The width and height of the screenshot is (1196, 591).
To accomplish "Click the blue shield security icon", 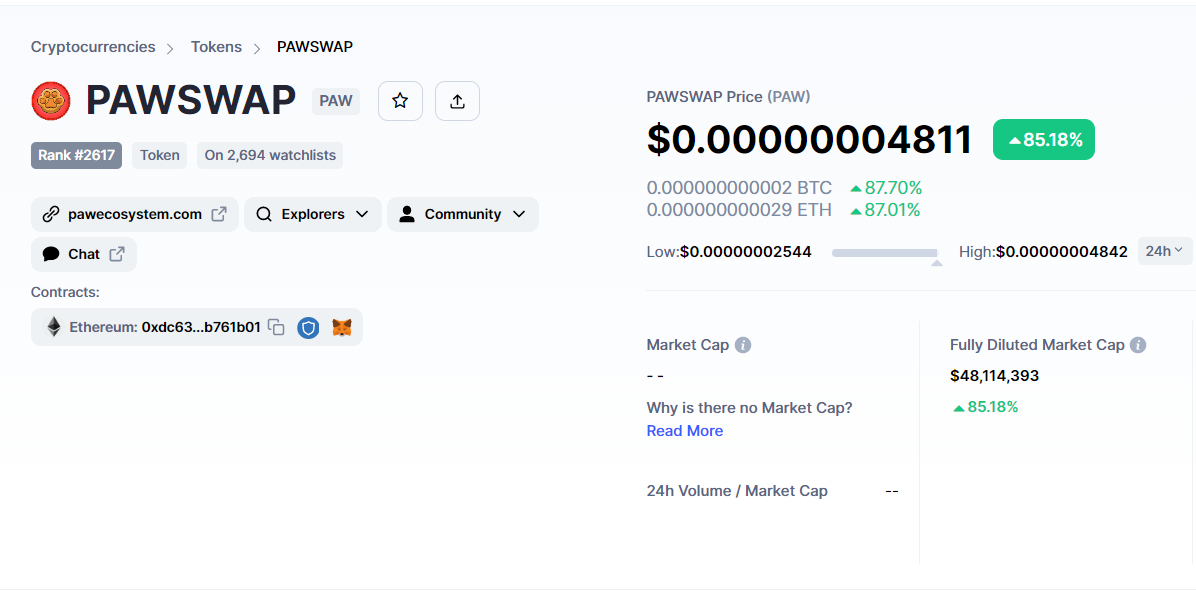I will (x=308, y=328).
